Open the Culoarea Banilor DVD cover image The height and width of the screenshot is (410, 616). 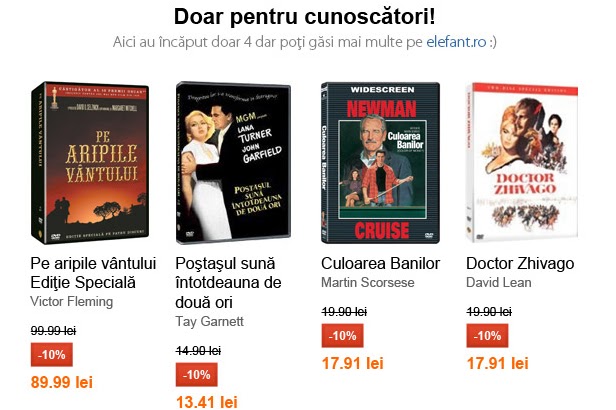(380, 163)
